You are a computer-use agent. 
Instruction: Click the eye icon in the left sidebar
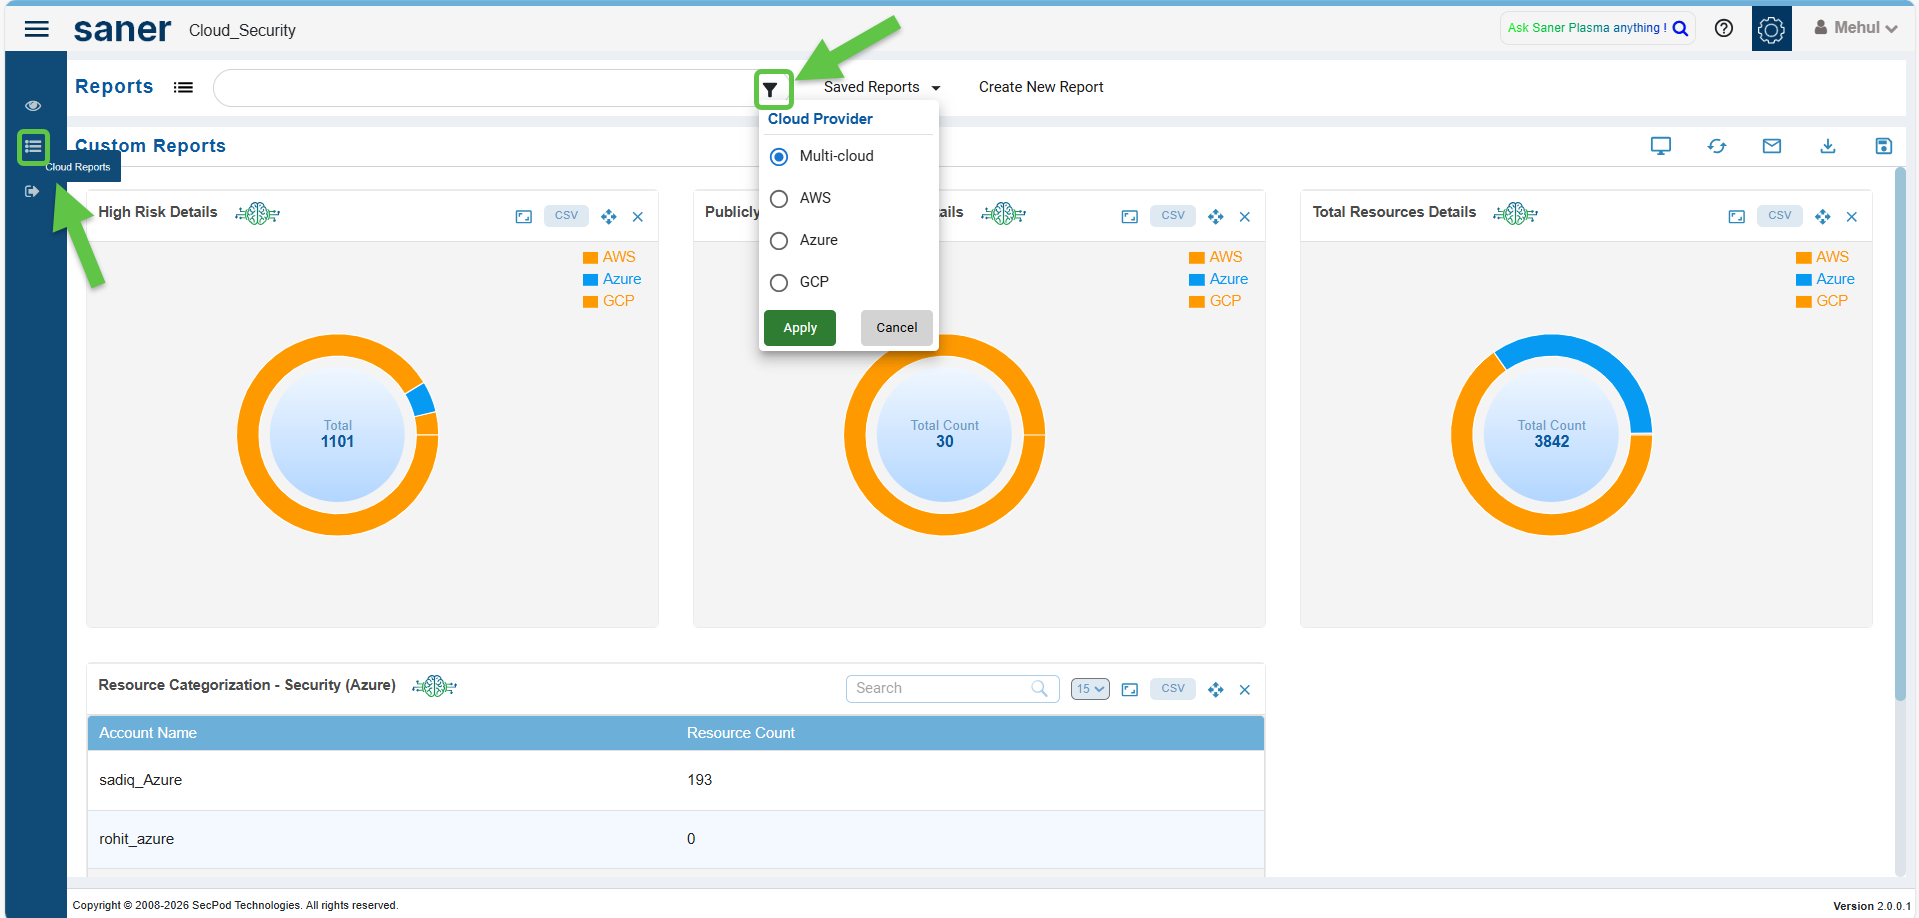tap(33, 105)
